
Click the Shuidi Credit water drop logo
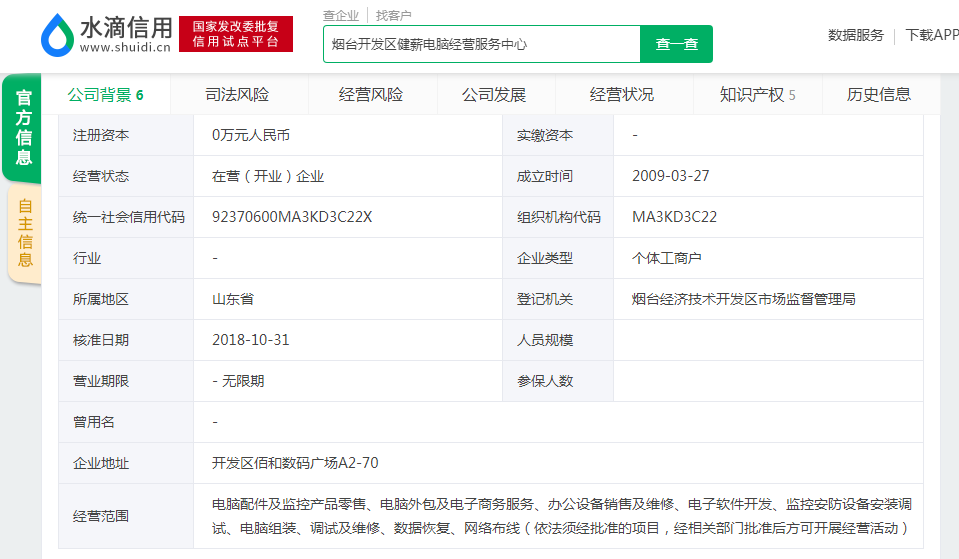click(58, 35)
